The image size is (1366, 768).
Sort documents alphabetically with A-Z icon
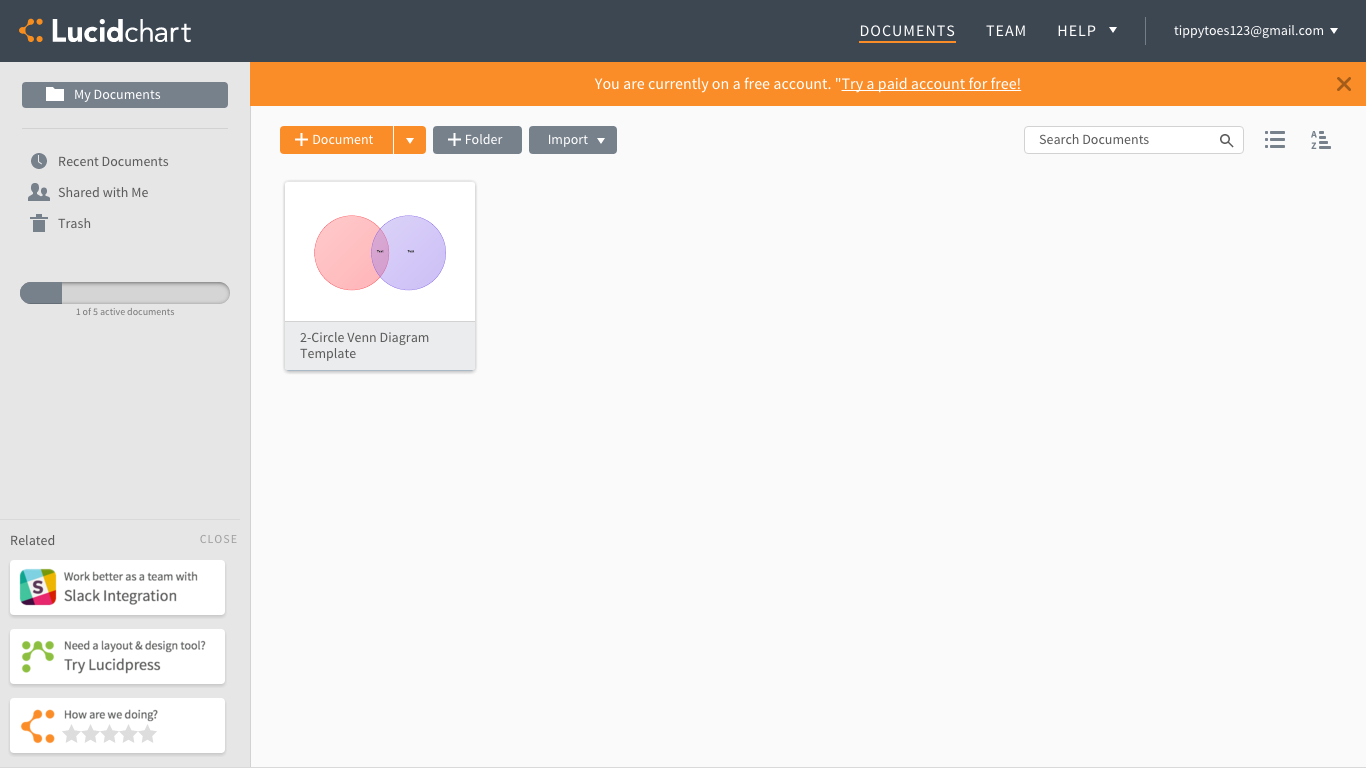1321,140
